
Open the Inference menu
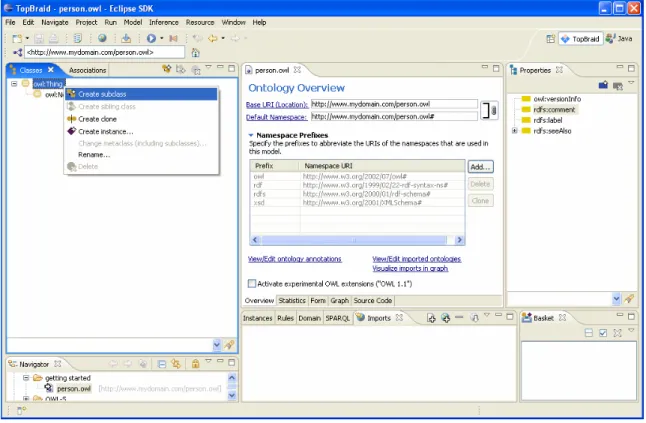pos(164,22)
